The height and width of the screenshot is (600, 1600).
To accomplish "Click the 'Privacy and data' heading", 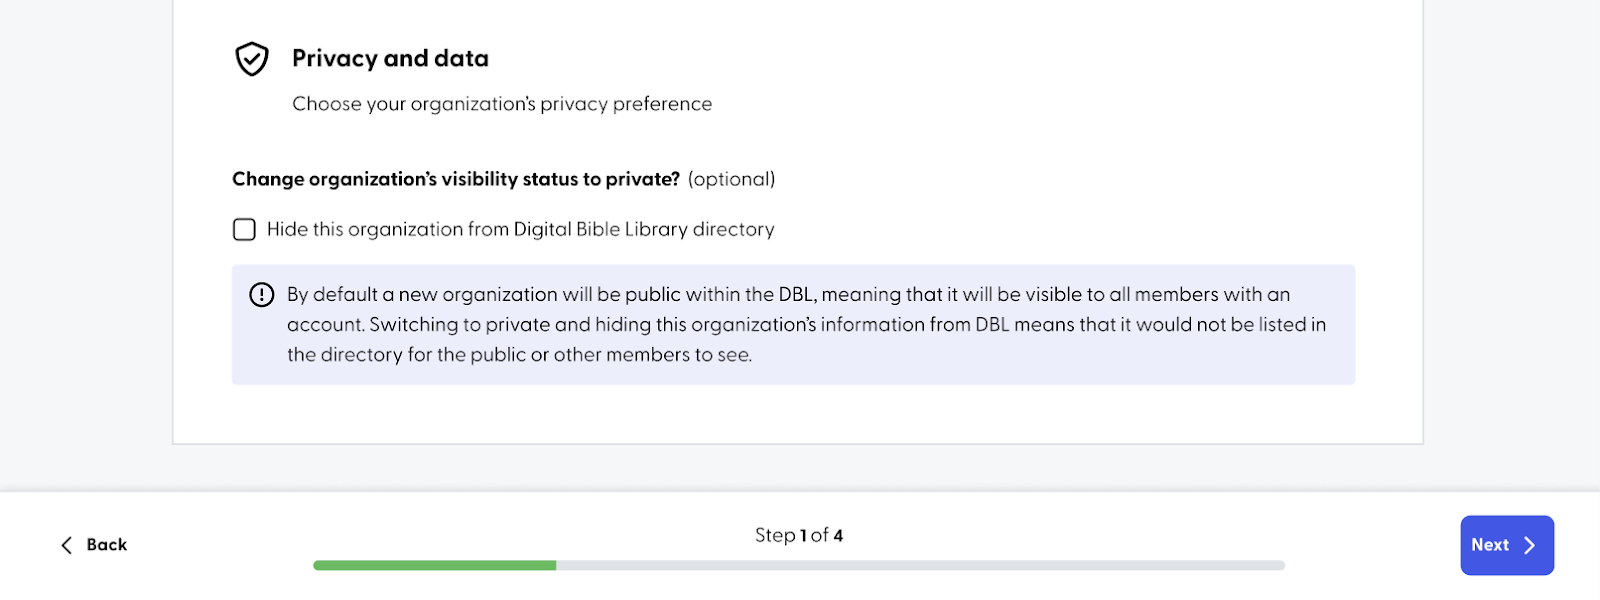I will coord(390,59).
